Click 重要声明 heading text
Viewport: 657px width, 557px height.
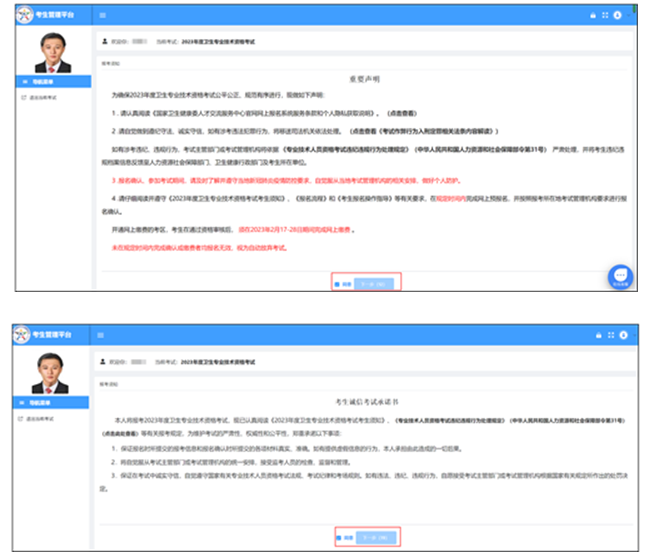pos(365,79)
